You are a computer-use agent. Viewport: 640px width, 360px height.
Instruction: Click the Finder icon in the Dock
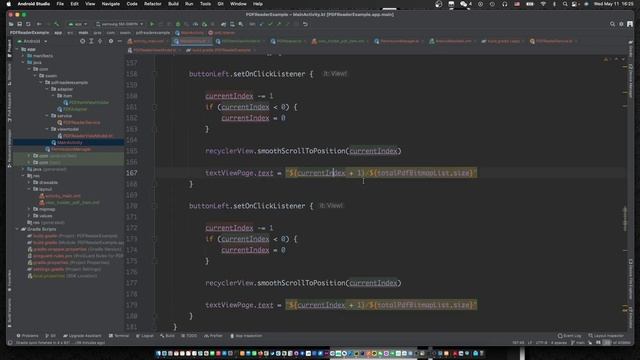pos(158,353)
